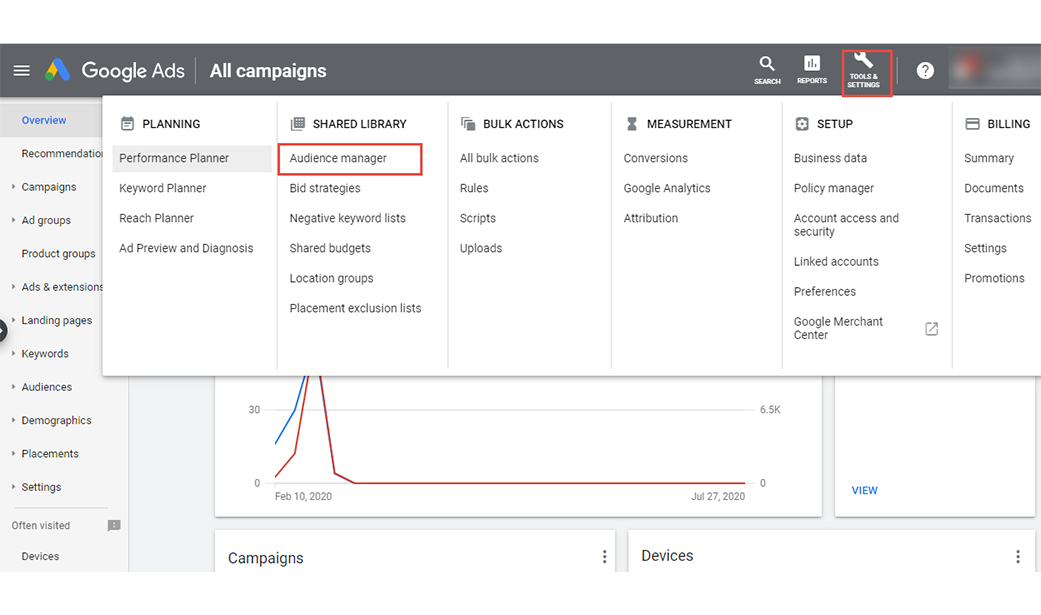
Task: Open Devices under Often visited
Action: (x=40, y=556)
